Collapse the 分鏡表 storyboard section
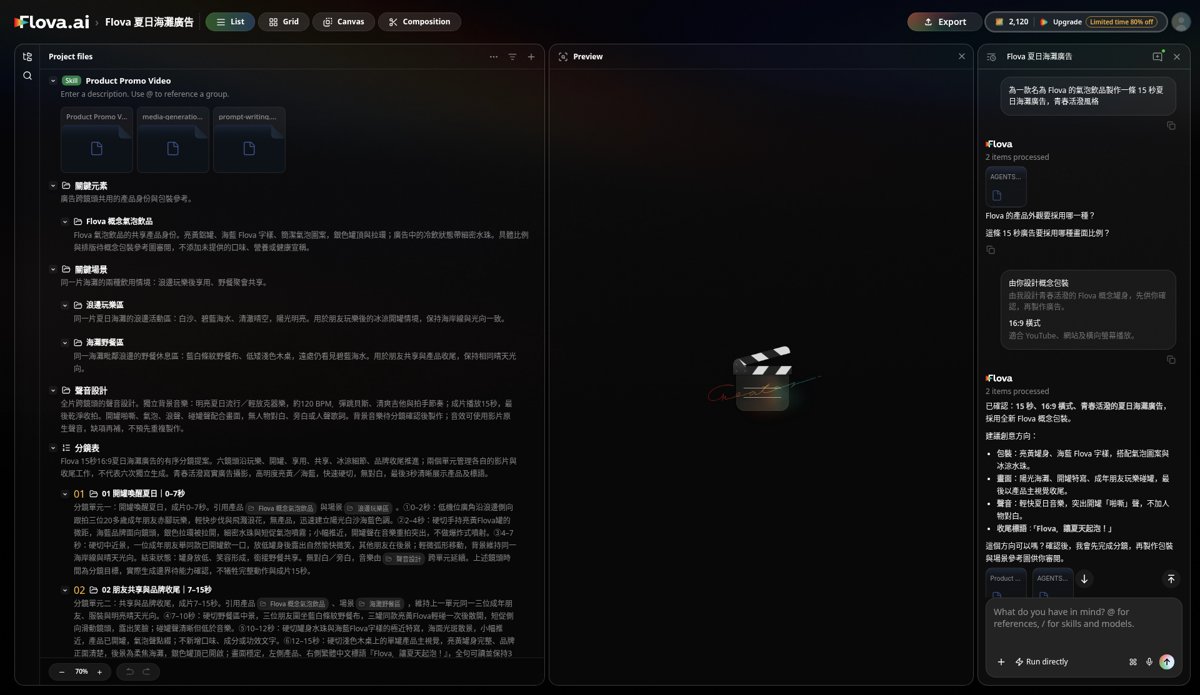Screen dimensions: 1200x695 click(x=53, y=448)
